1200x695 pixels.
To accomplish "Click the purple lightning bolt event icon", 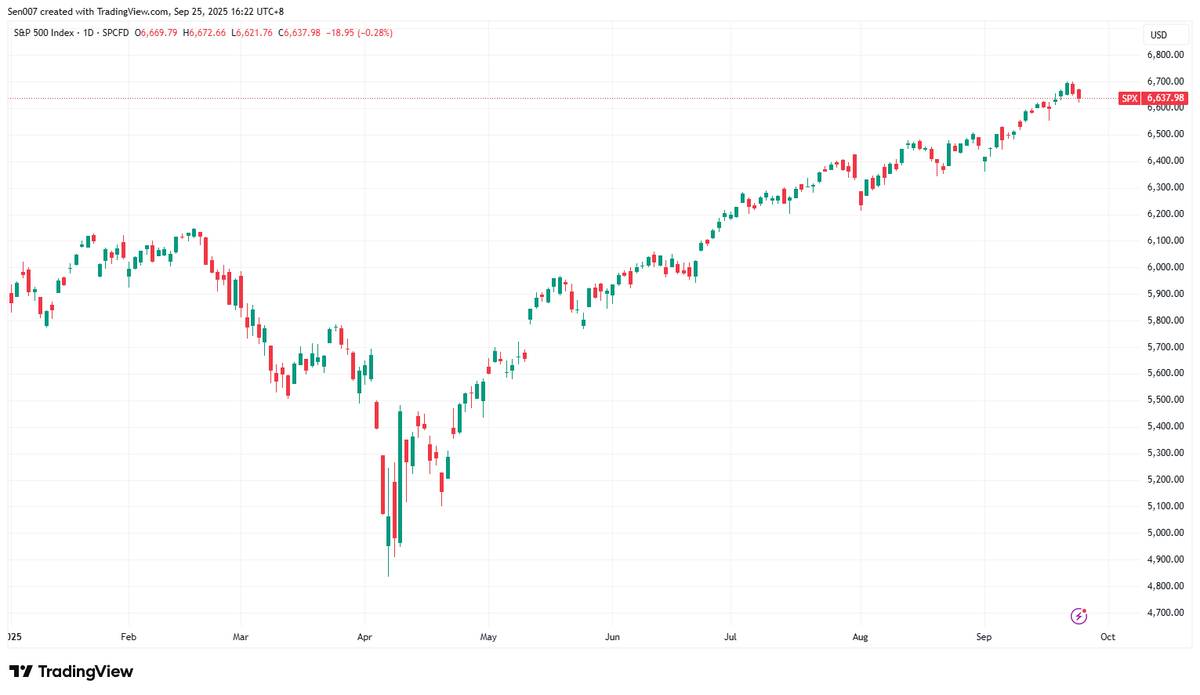I will pos(1078,615).
